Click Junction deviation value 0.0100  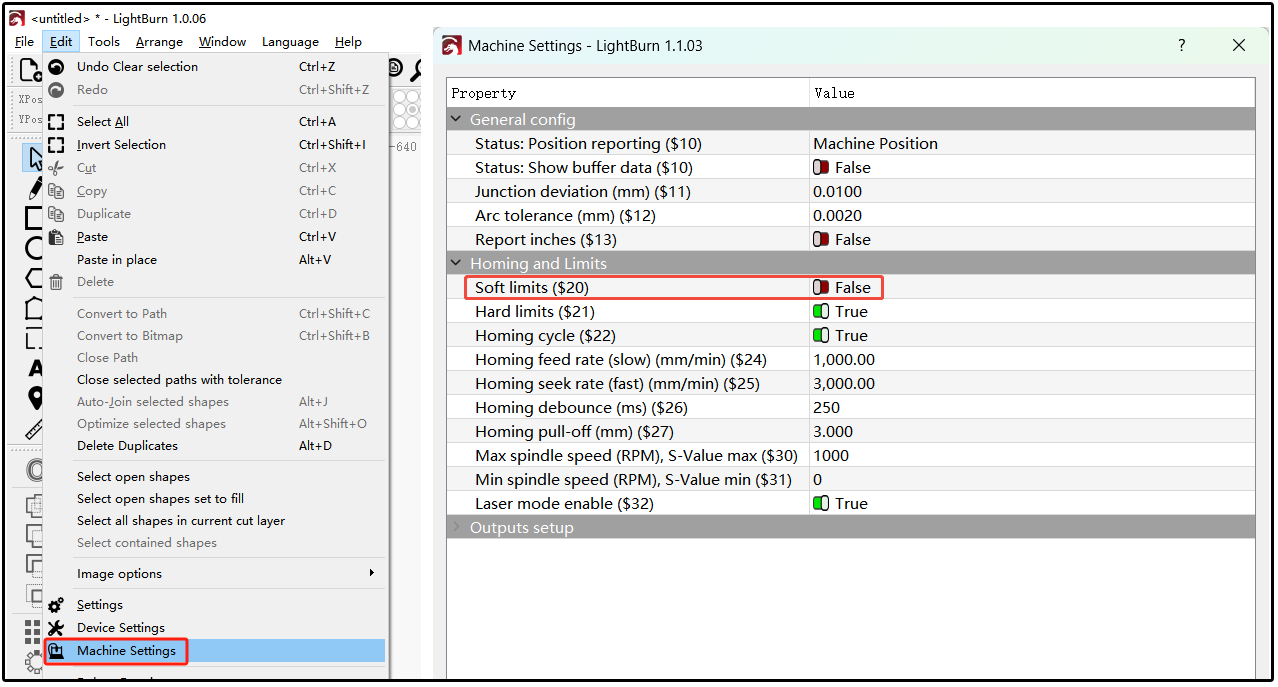pos(1032,192)
